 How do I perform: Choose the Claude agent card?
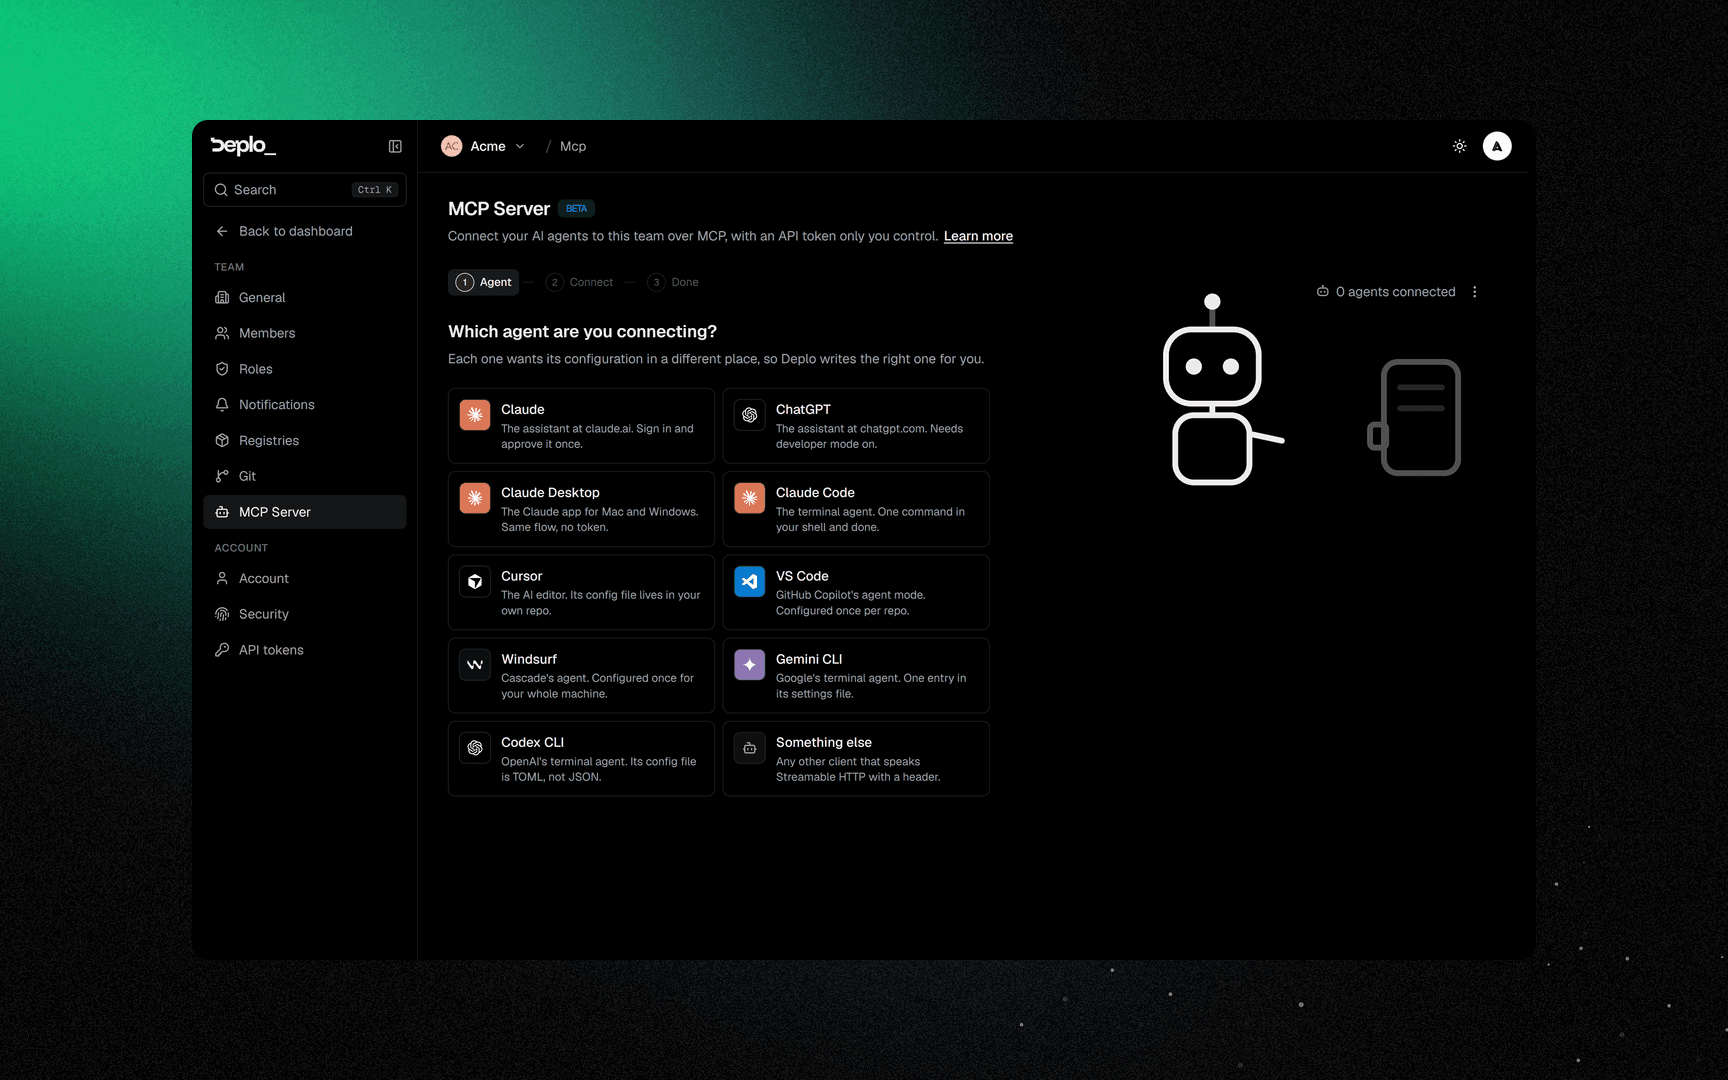[x=581, y=426]
